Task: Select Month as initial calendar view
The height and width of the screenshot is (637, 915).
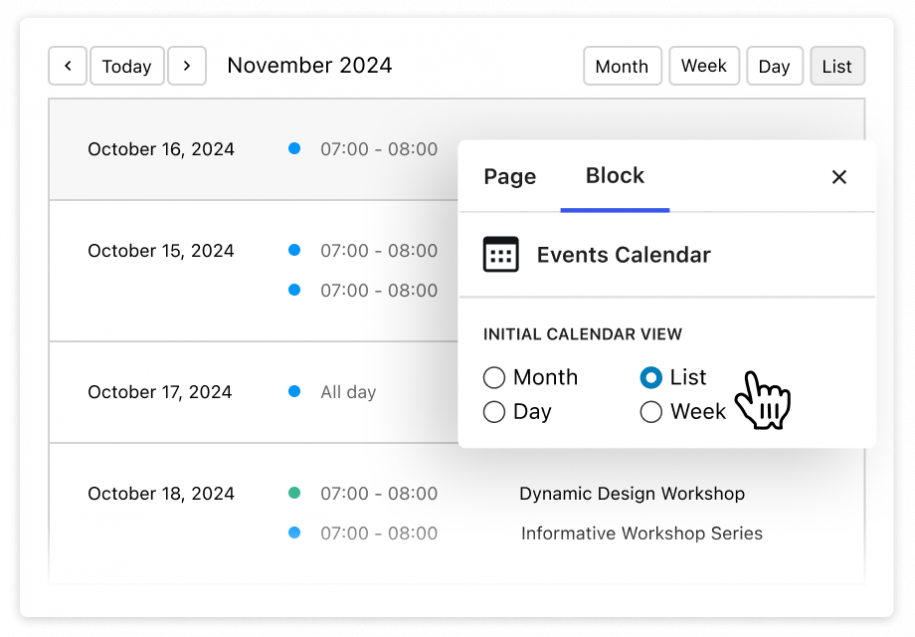Action: click(494, 377)
